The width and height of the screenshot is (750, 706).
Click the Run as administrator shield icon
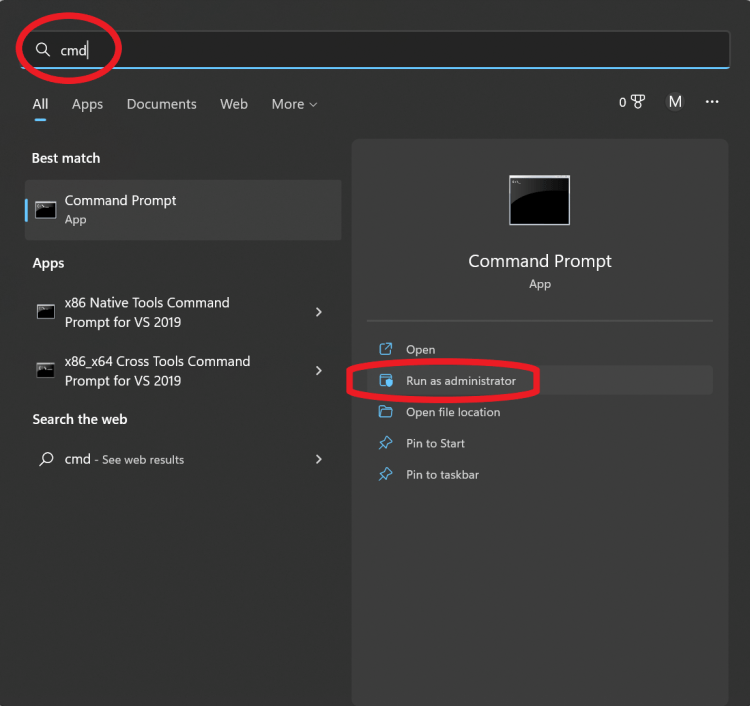[x=386, y=381]
